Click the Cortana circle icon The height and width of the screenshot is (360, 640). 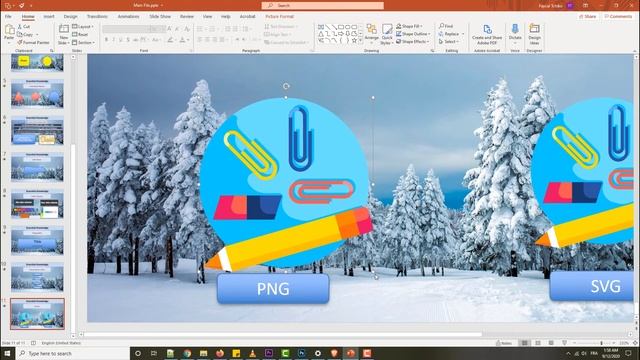coord(138,353)
